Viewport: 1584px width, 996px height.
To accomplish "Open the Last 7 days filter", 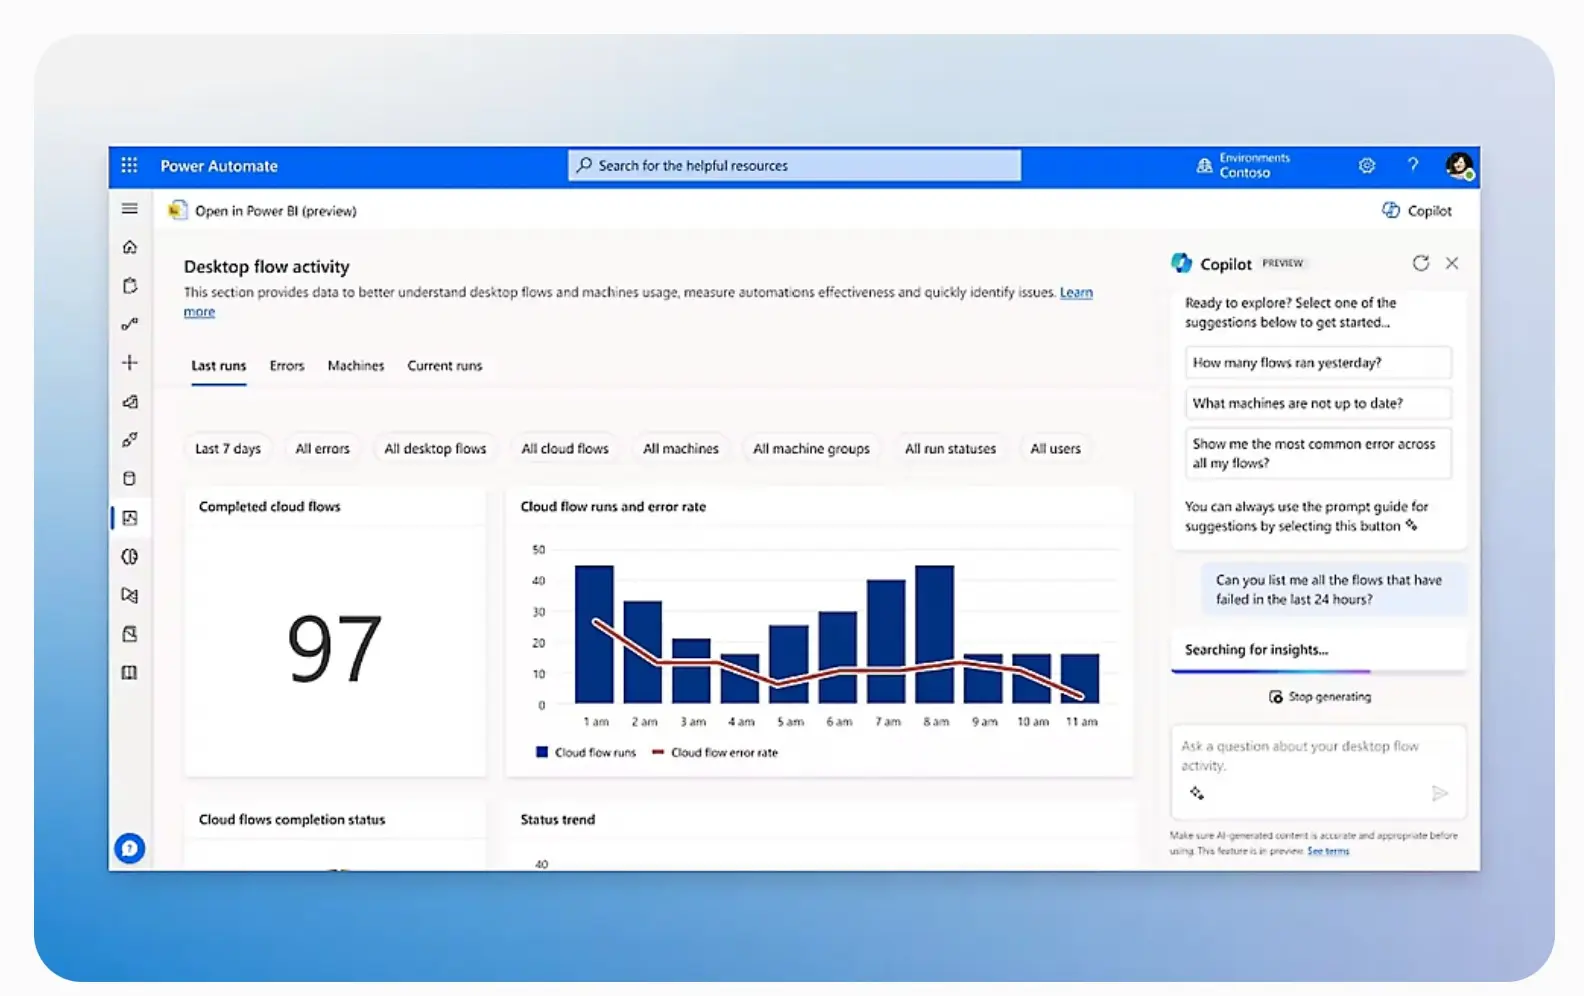I will coord(227,449).
